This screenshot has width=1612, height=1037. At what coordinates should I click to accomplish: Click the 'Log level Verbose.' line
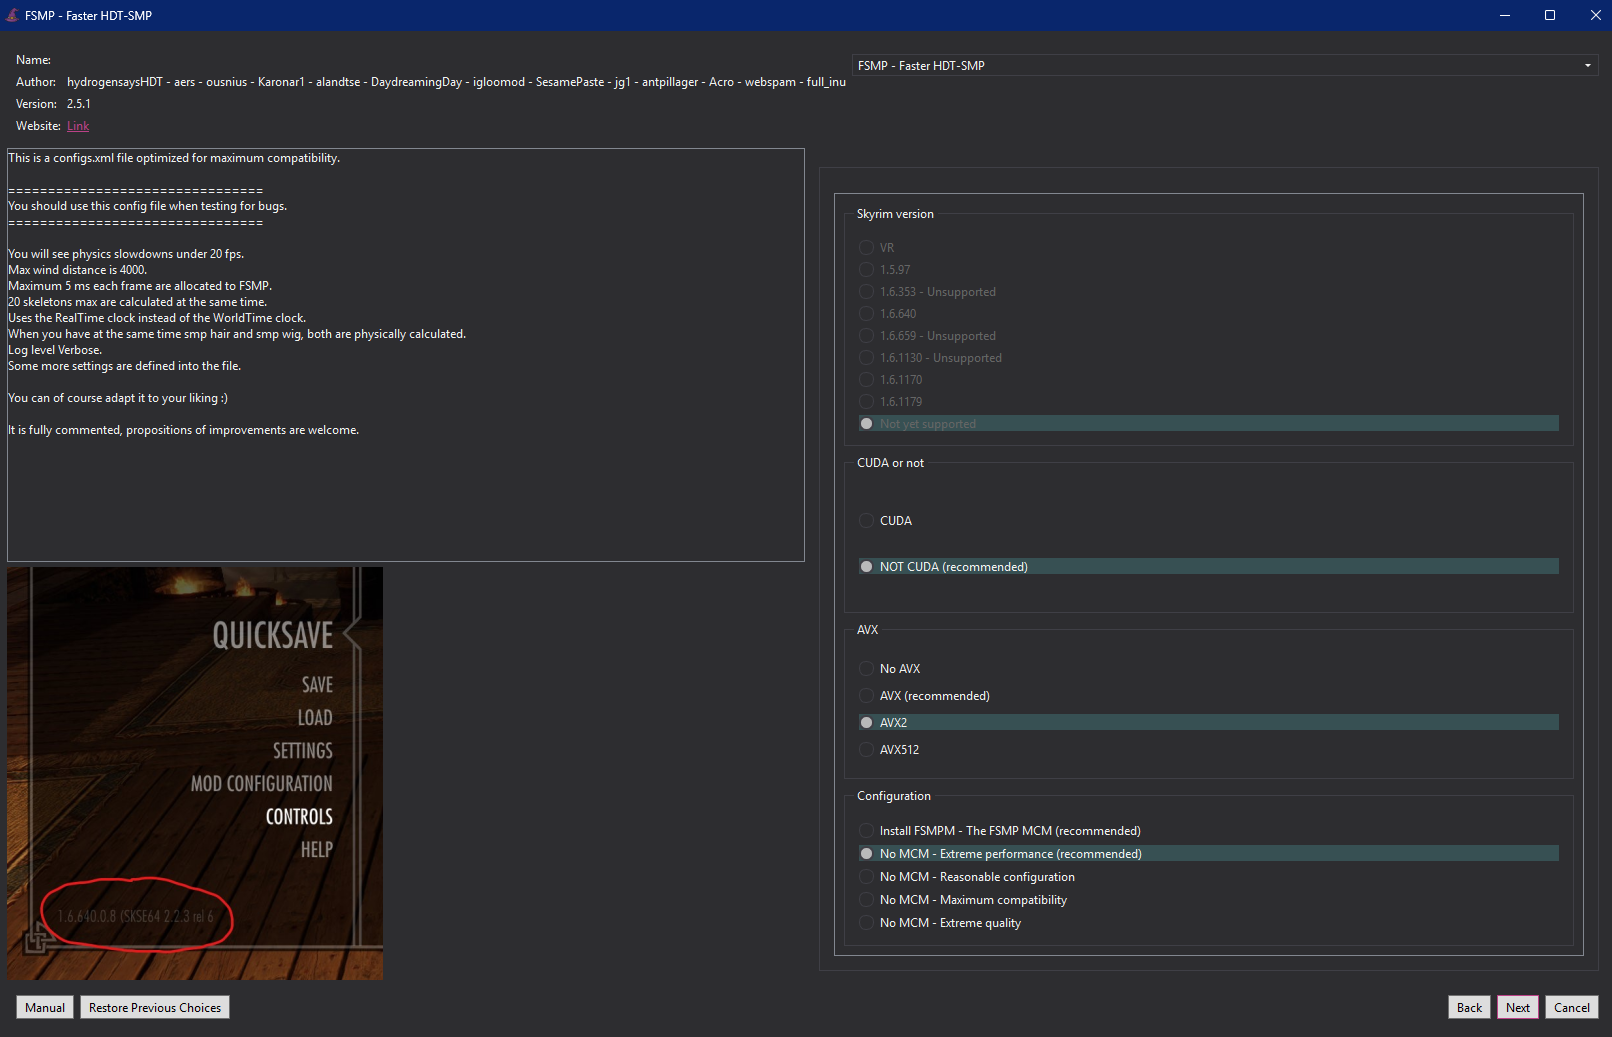(x=55, y=350)
